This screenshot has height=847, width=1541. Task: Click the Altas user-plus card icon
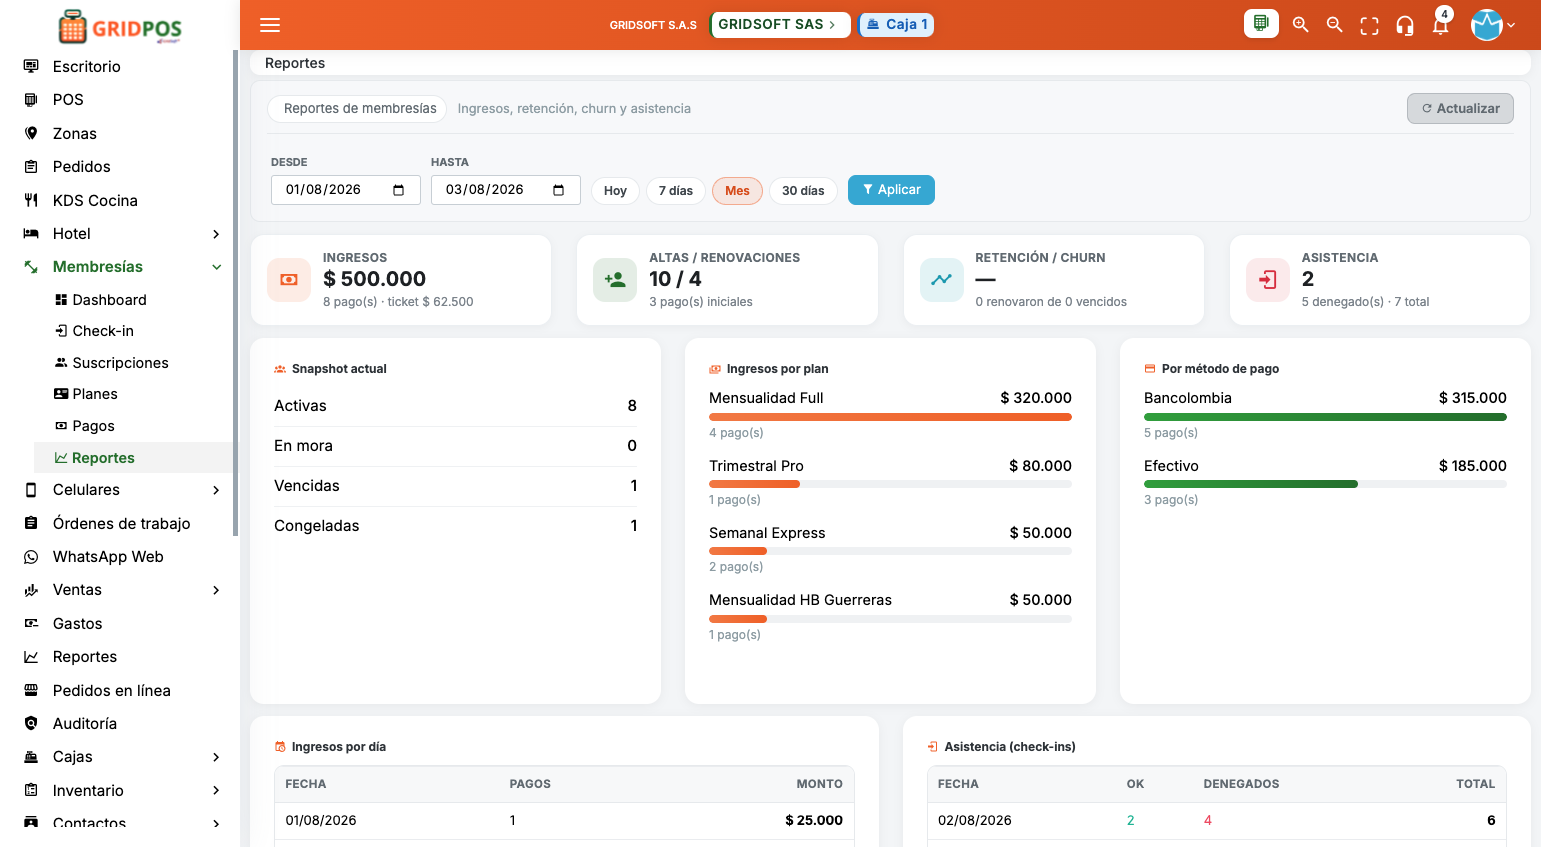click(615, 280)
